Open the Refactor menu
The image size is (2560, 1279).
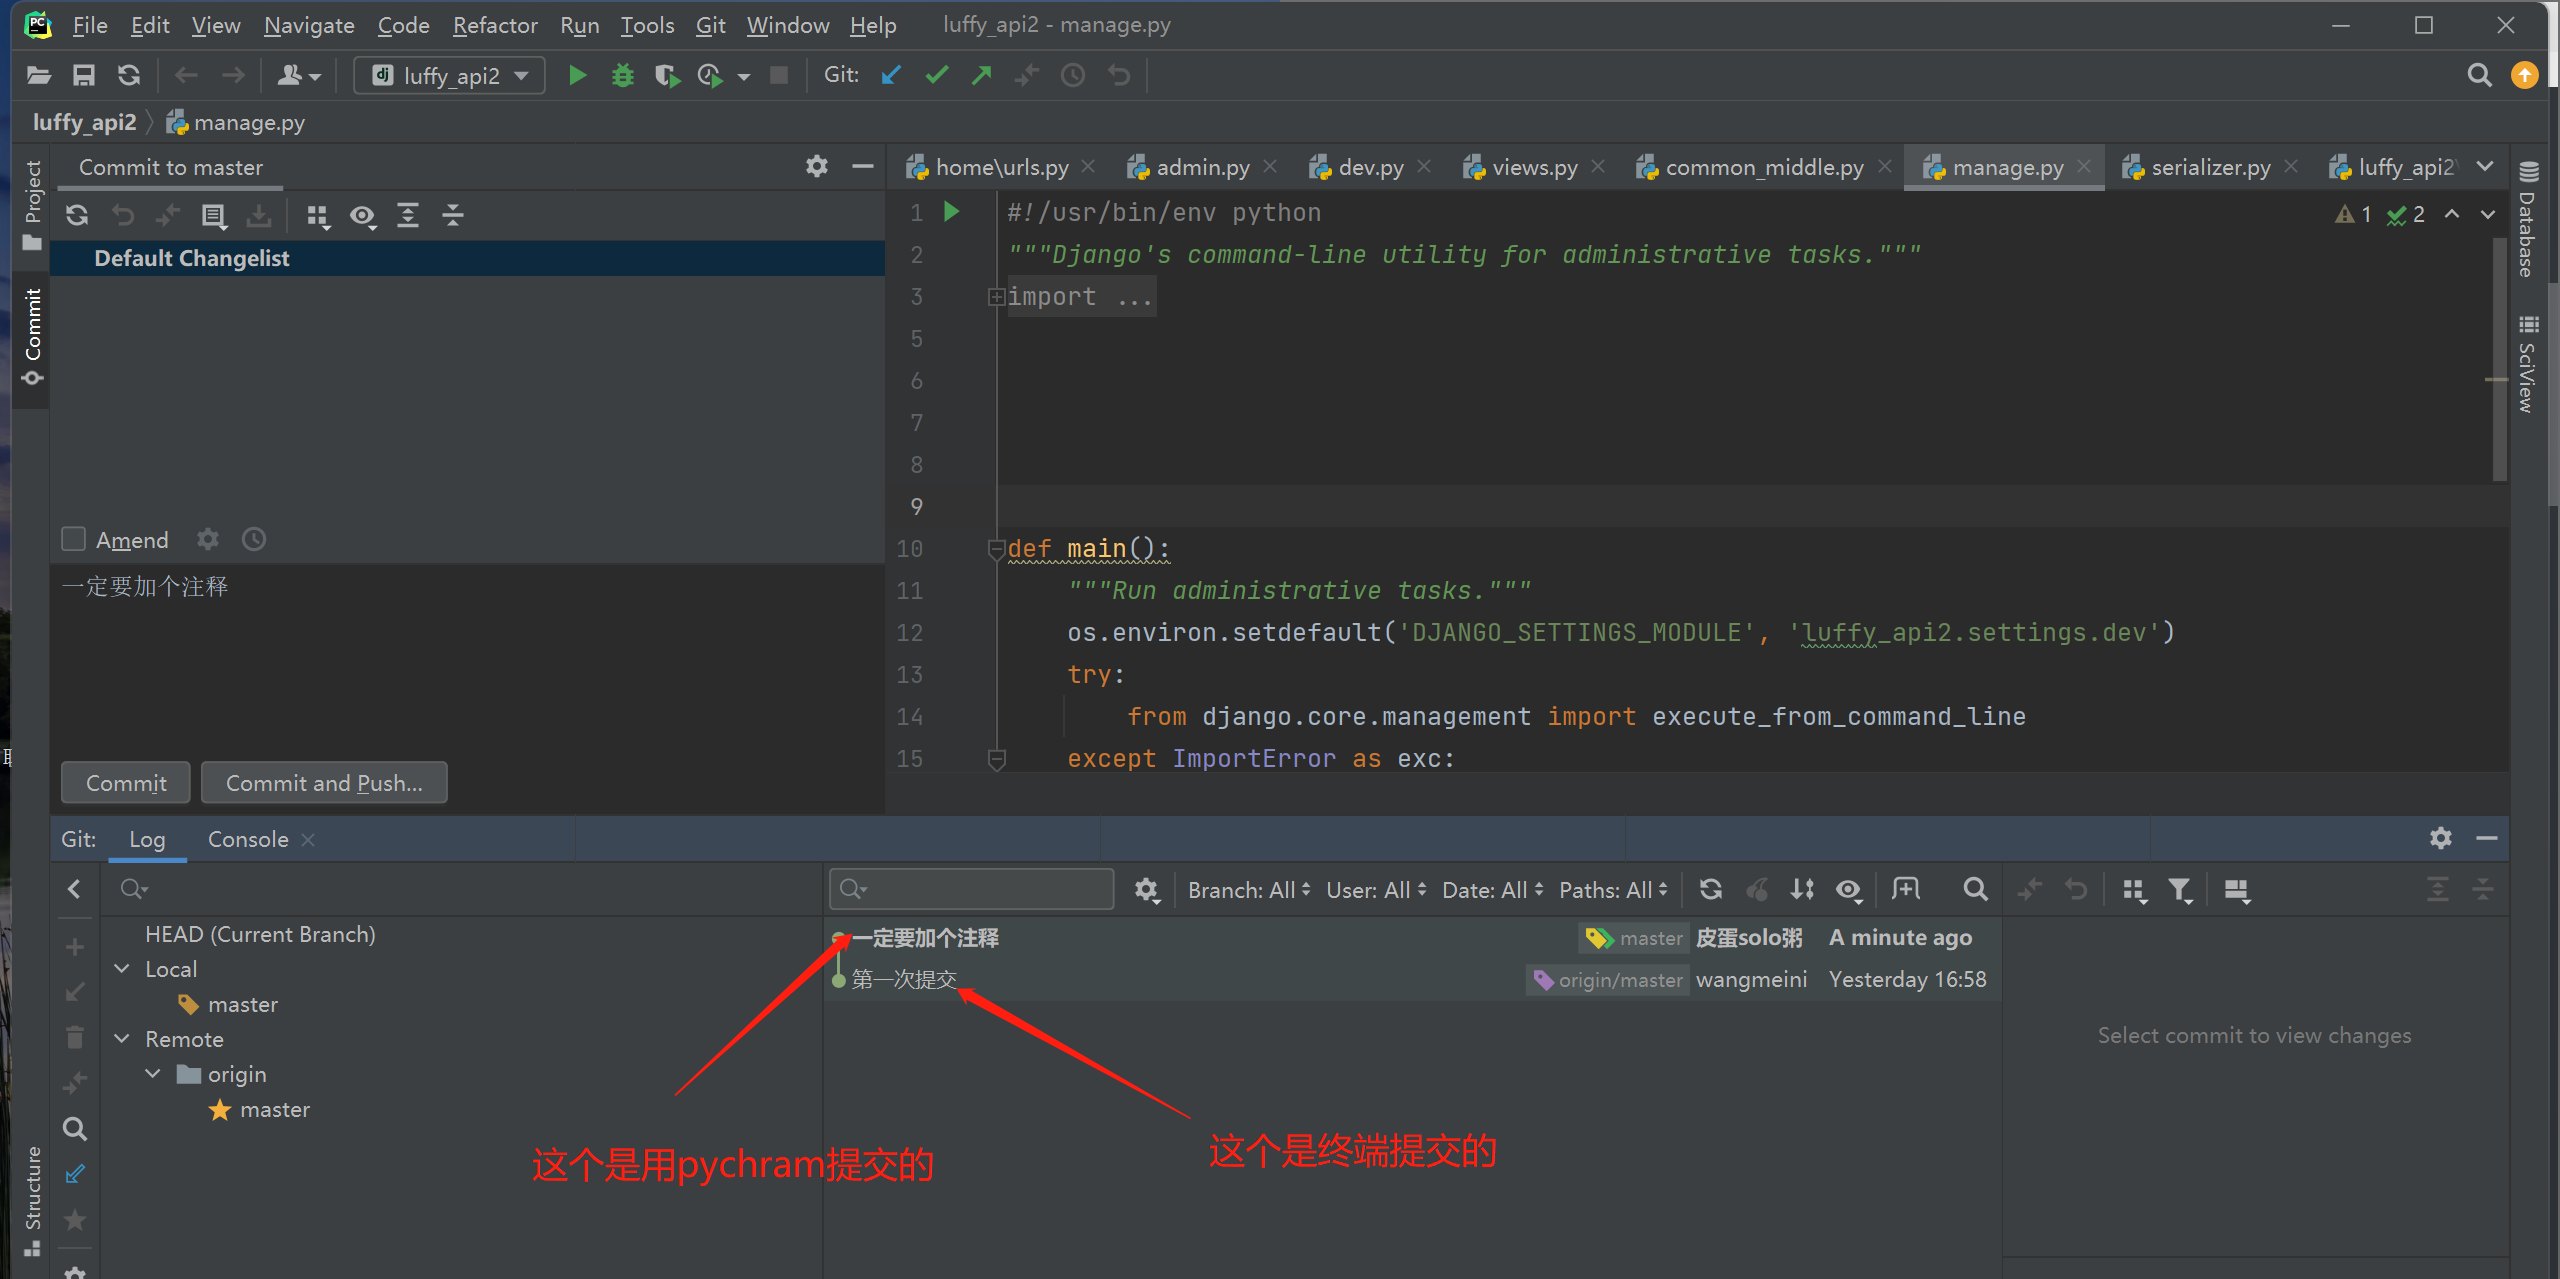(494, 25)
